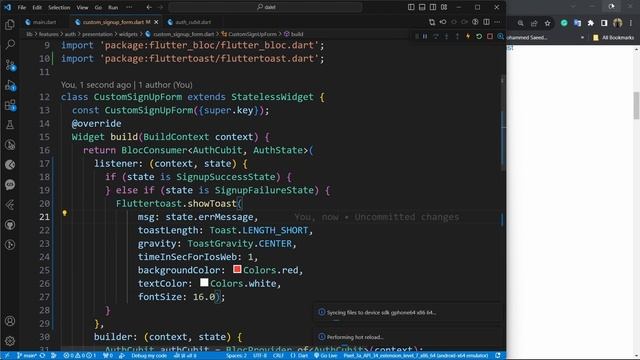Click the editor vertical scrollbar
640x360 pixels.
[x=503, y=122]
